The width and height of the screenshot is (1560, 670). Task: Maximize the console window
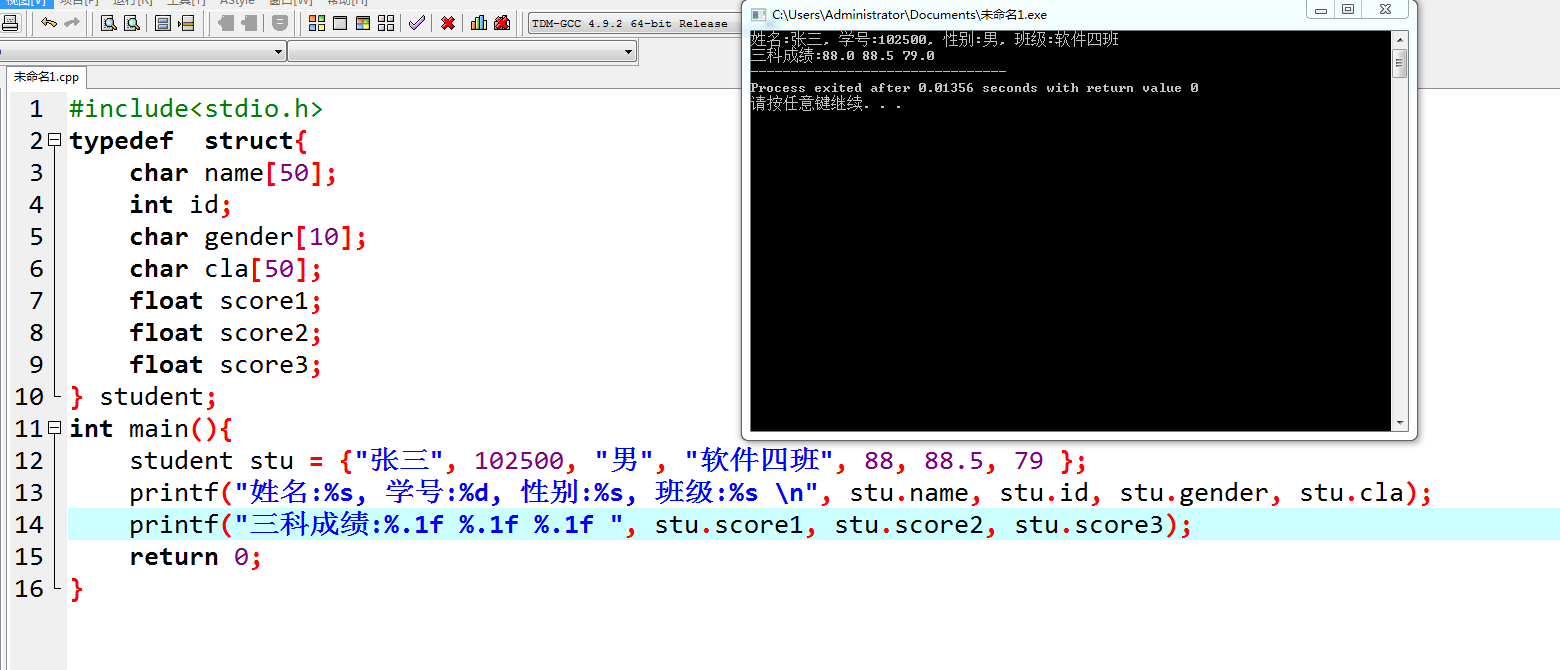pyautogui.click(x=1348, y=9)
